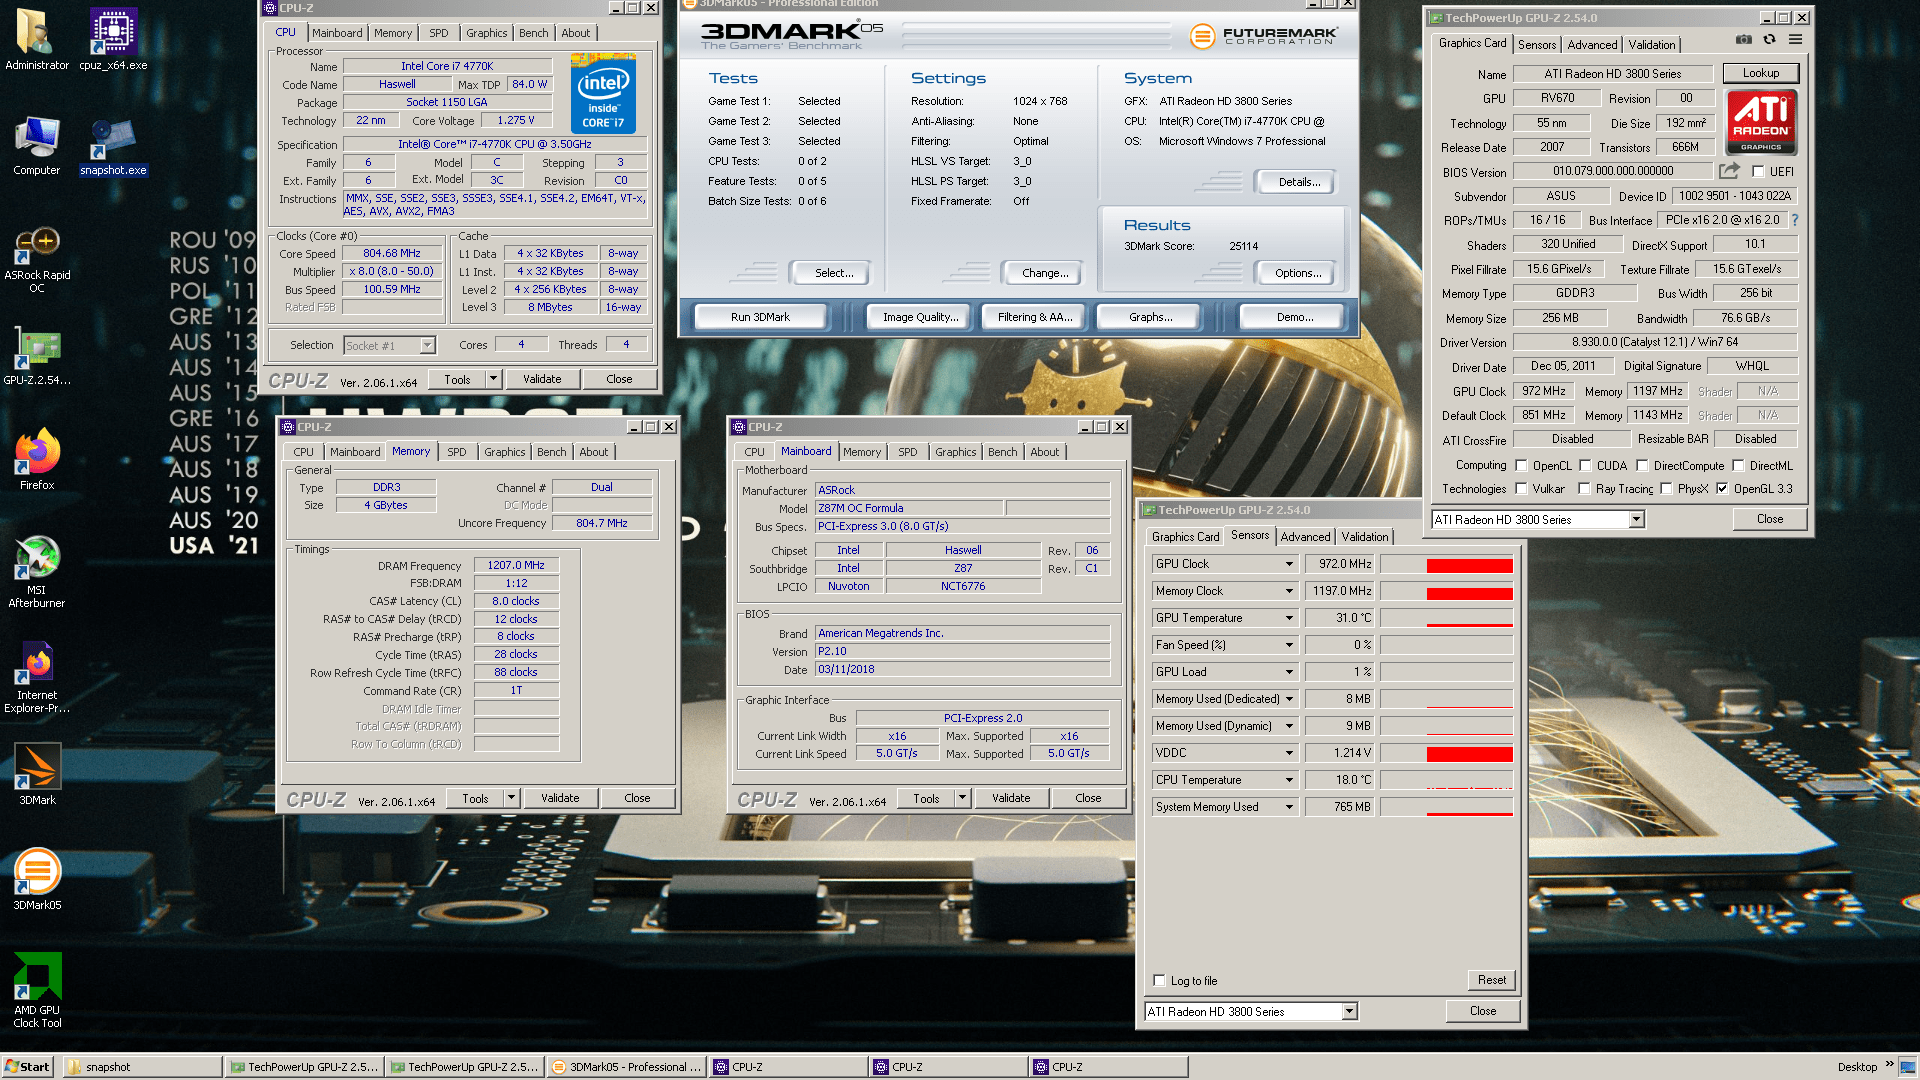This screenshot has width=1920, height=1080.
Task: Click the Core Speed value field in CPU-Z
Action: (x=392, y=253)
